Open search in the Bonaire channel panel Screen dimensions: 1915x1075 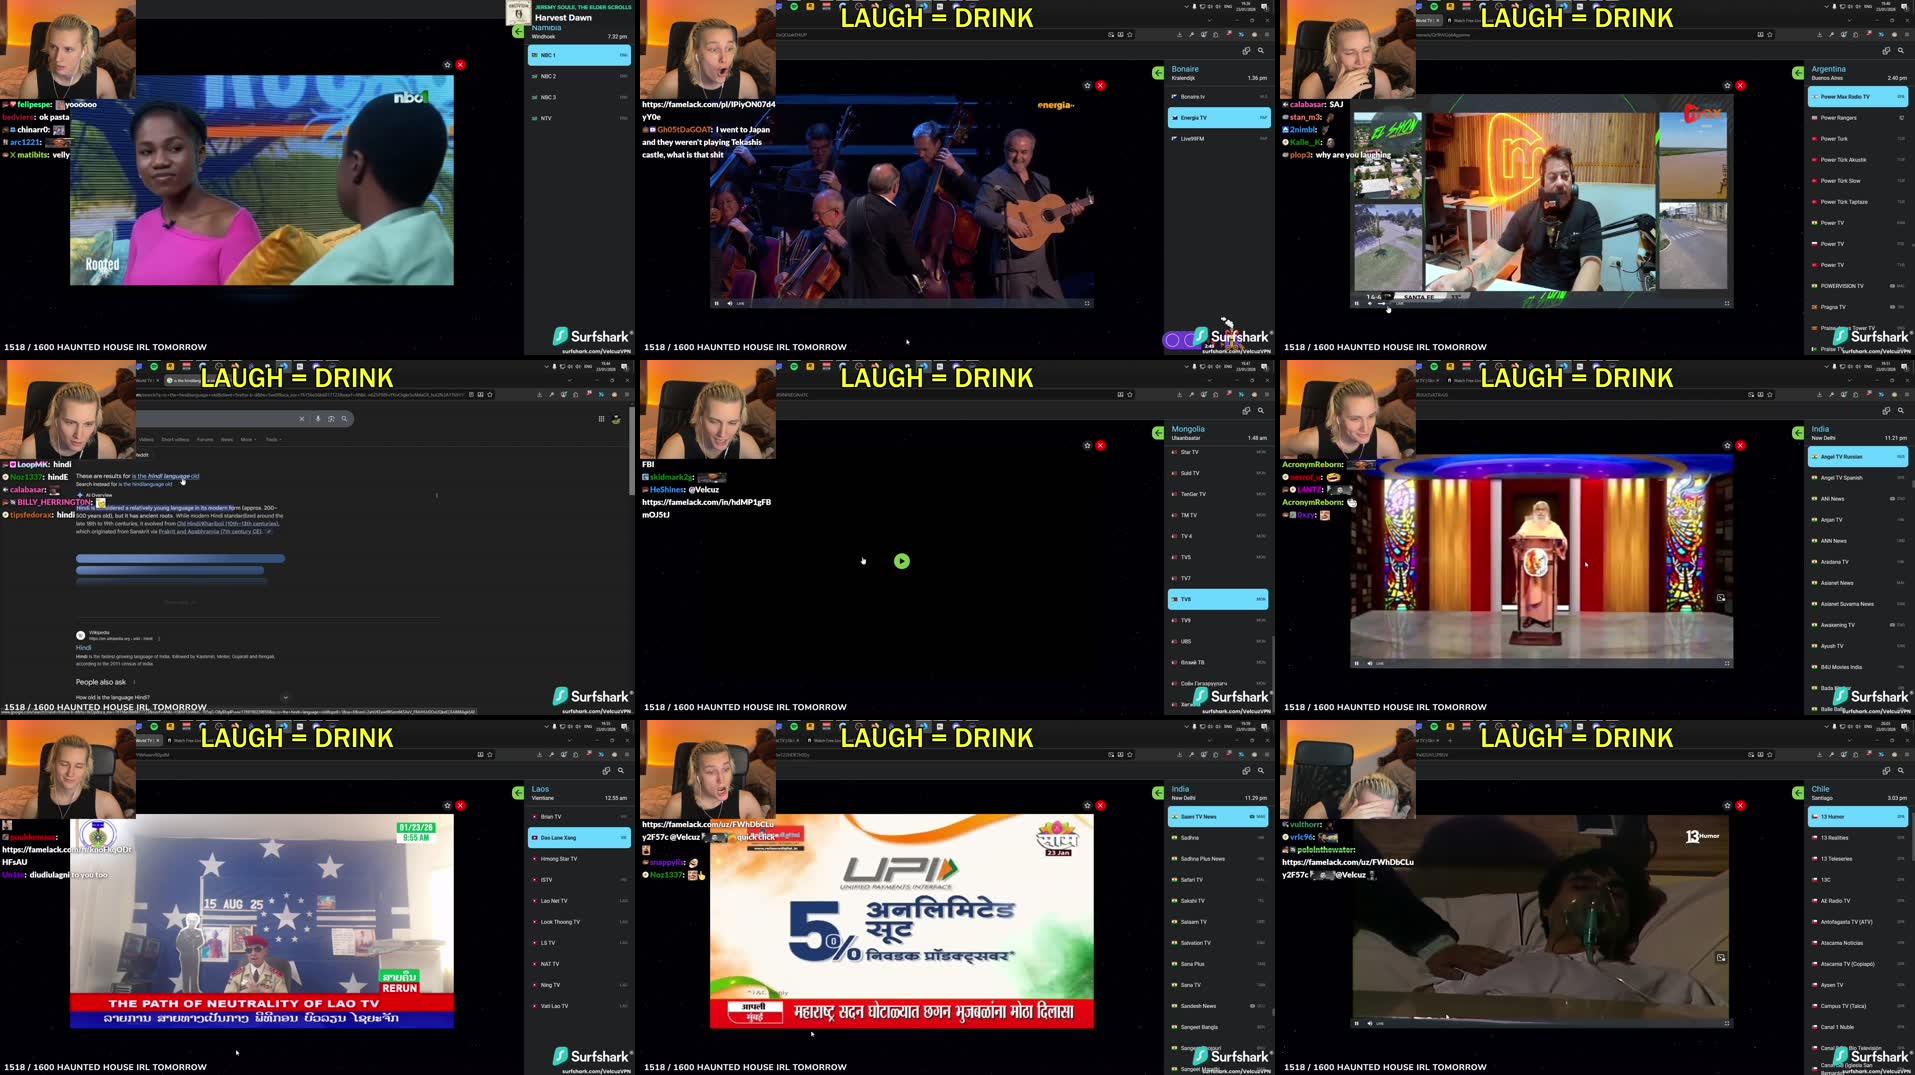tap(1260, 51)
